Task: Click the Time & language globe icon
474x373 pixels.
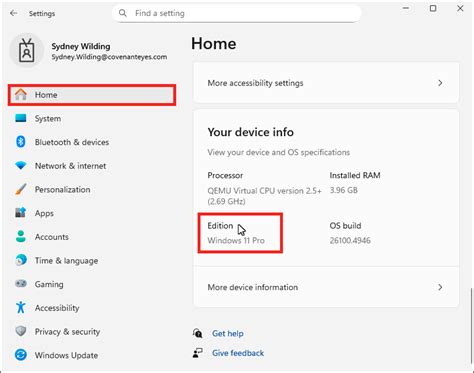Action: [21, 260]
